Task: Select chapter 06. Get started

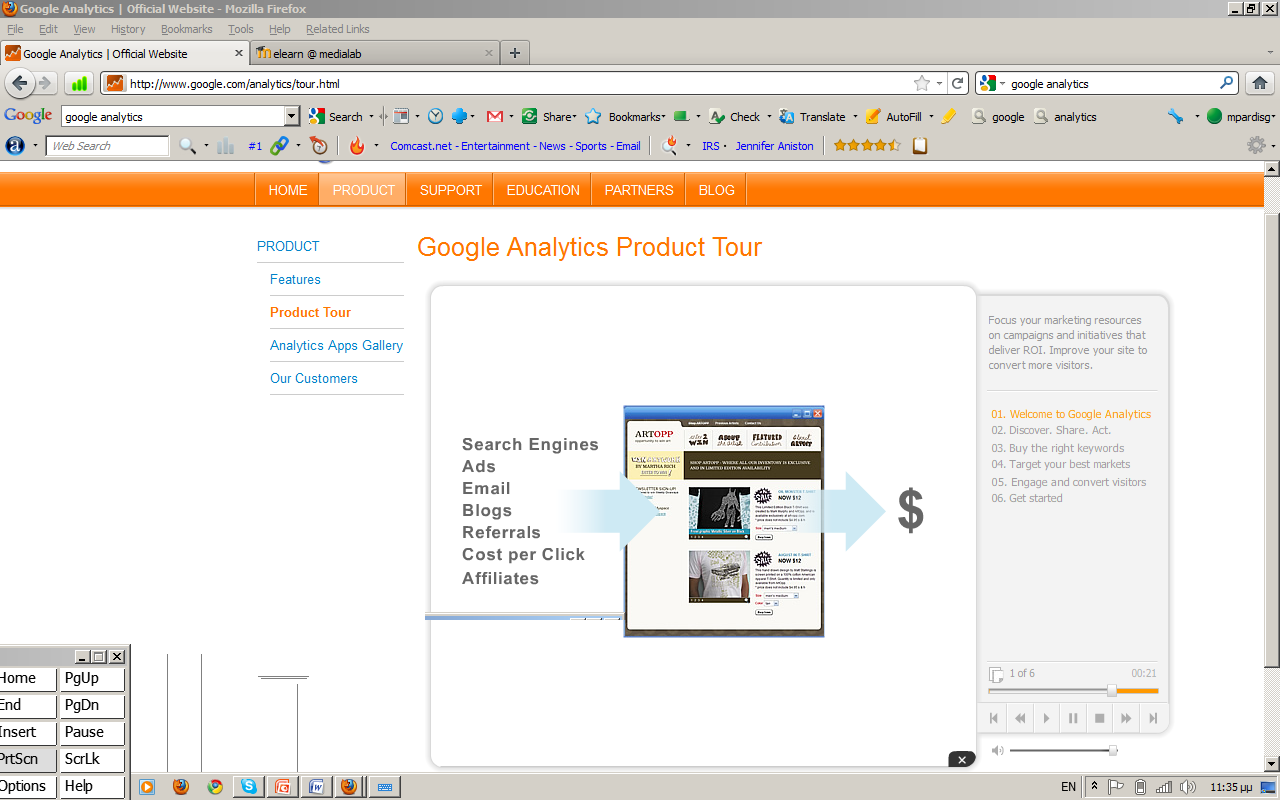Action: pyautogui.click(x=1027, y=498)
